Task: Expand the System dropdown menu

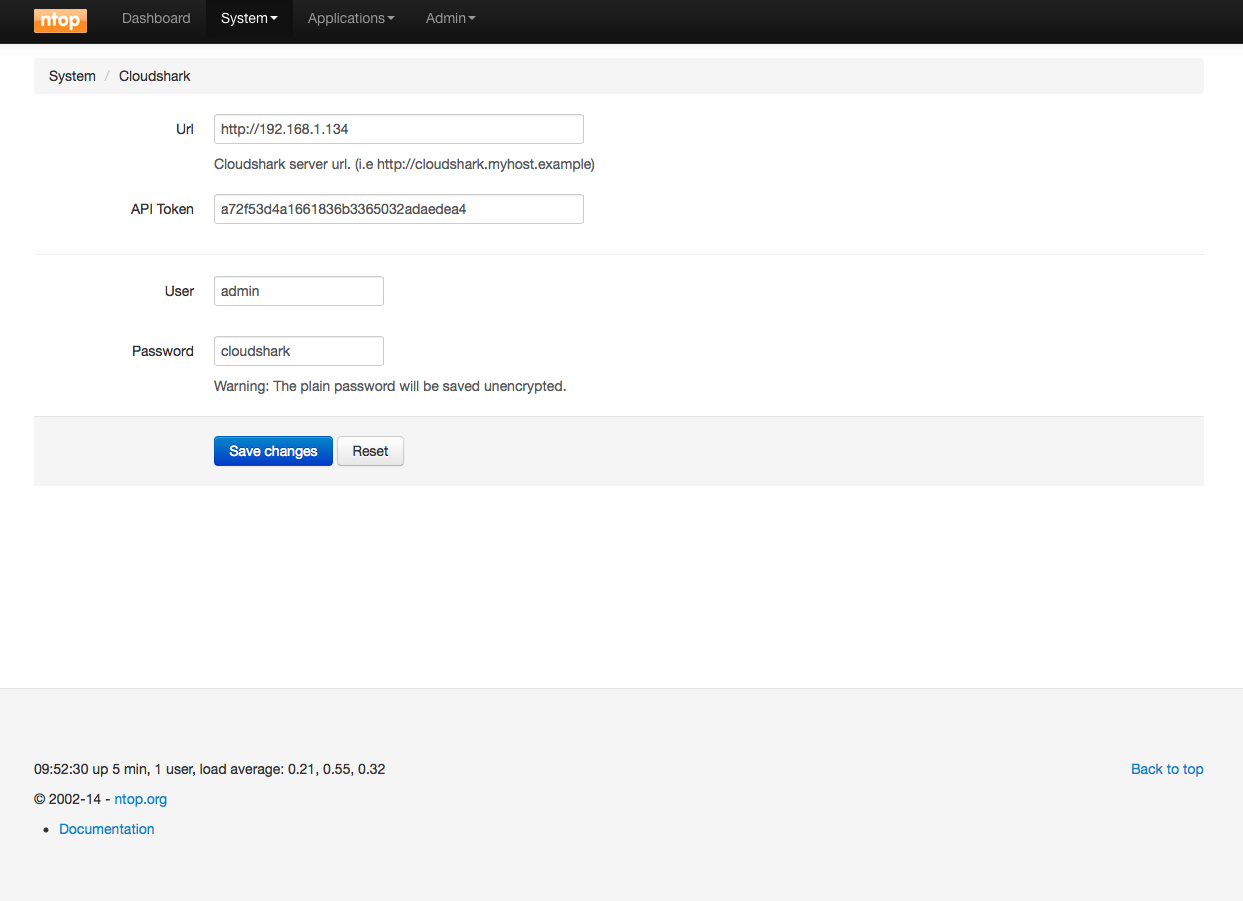Action: (x=249, y=19)
